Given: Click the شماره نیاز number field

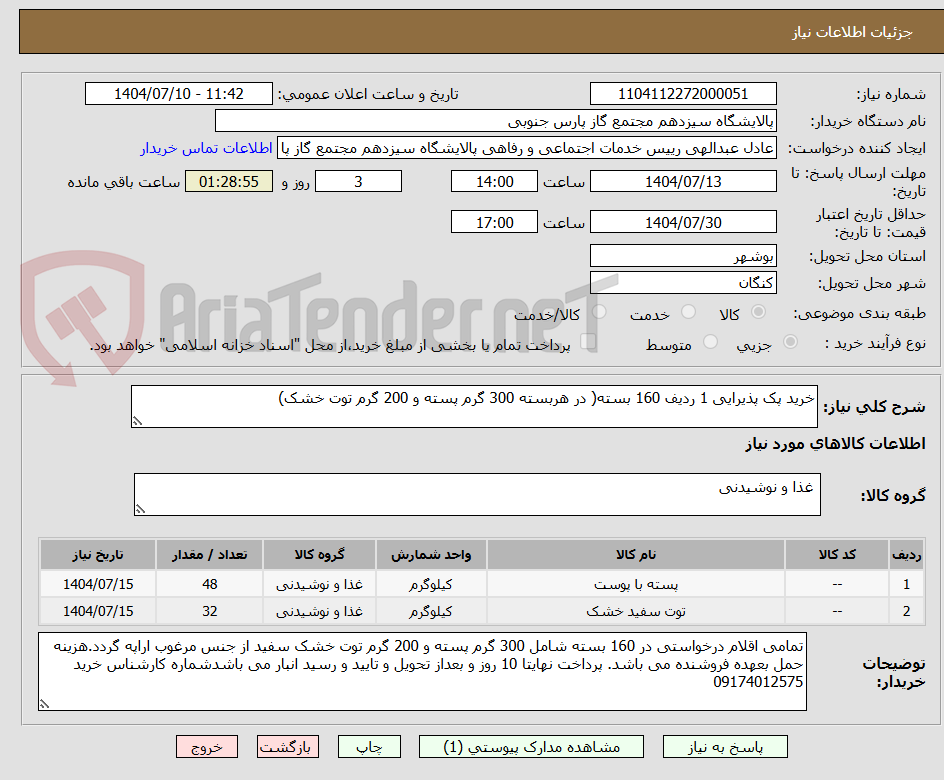Looking at the screenshot, I should 683,92.
